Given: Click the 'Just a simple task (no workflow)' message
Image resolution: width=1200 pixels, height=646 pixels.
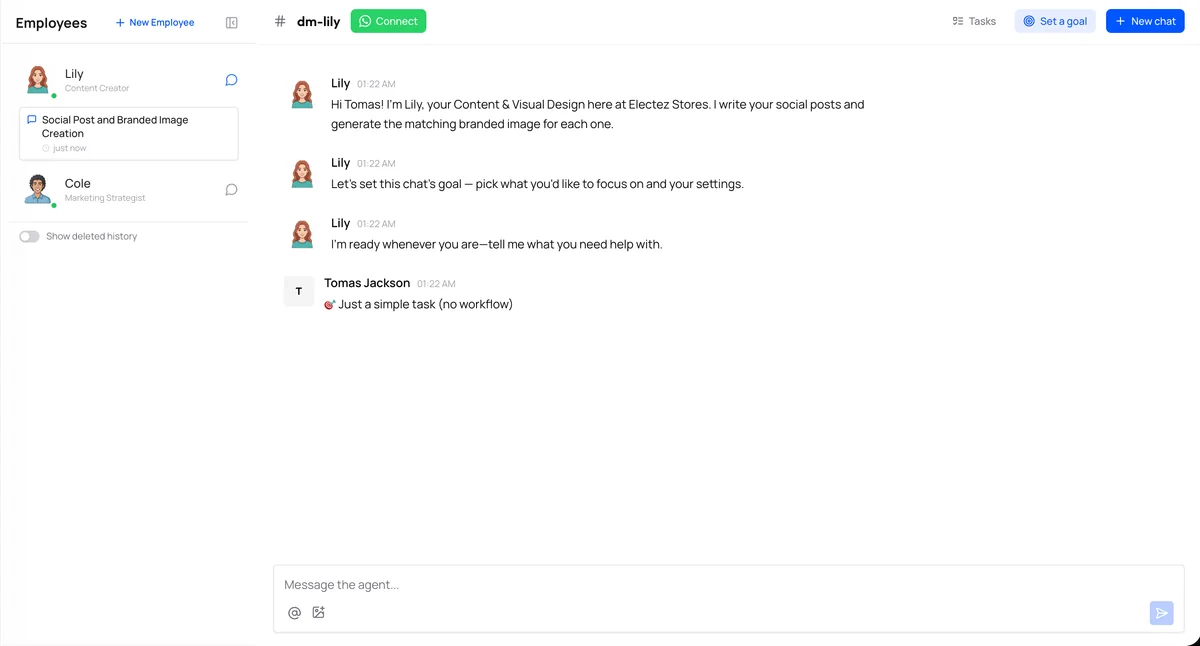Looking at the screenshot, I should [x=418, y=304].
